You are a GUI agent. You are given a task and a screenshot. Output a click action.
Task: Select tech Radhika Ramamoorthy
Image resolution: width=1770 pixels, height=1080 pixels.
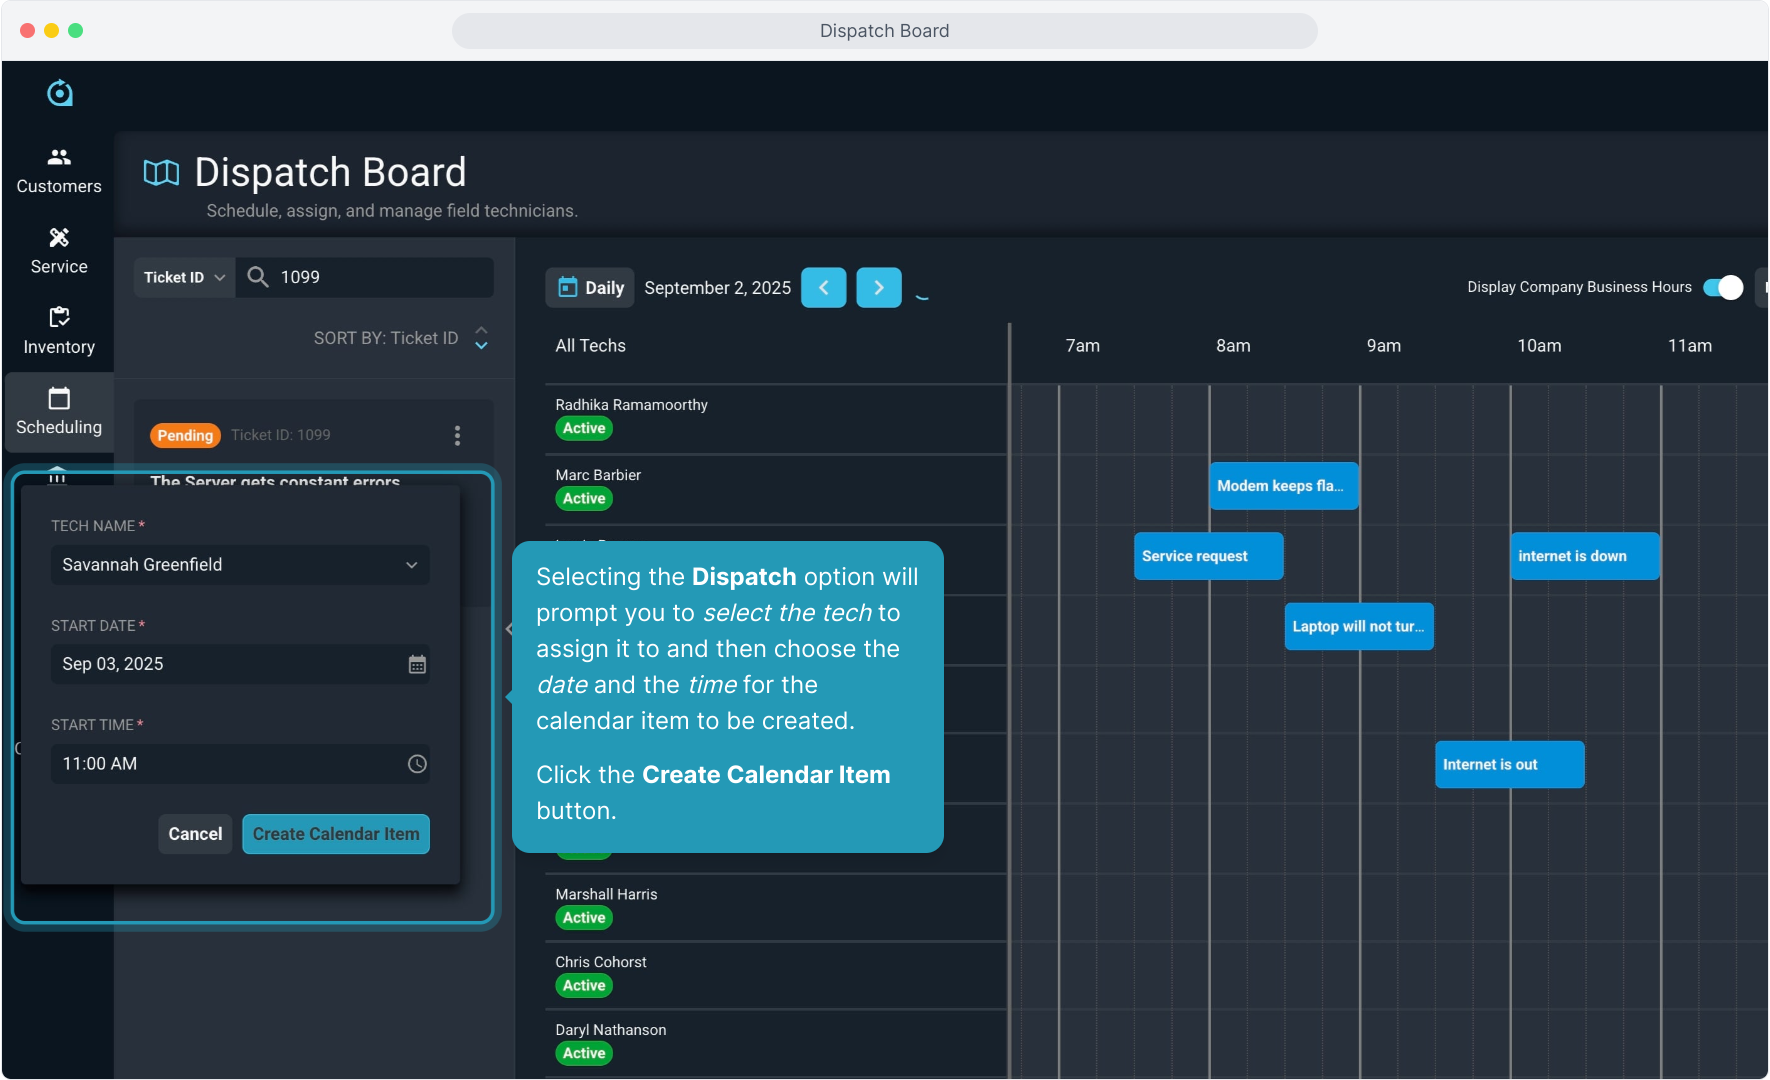coord(631,405)
